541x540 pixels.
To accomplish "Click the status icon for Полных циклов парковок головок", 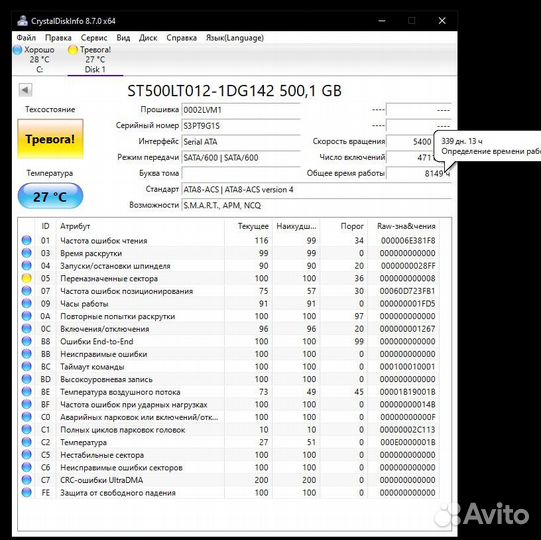I will (x=27, y=429).
